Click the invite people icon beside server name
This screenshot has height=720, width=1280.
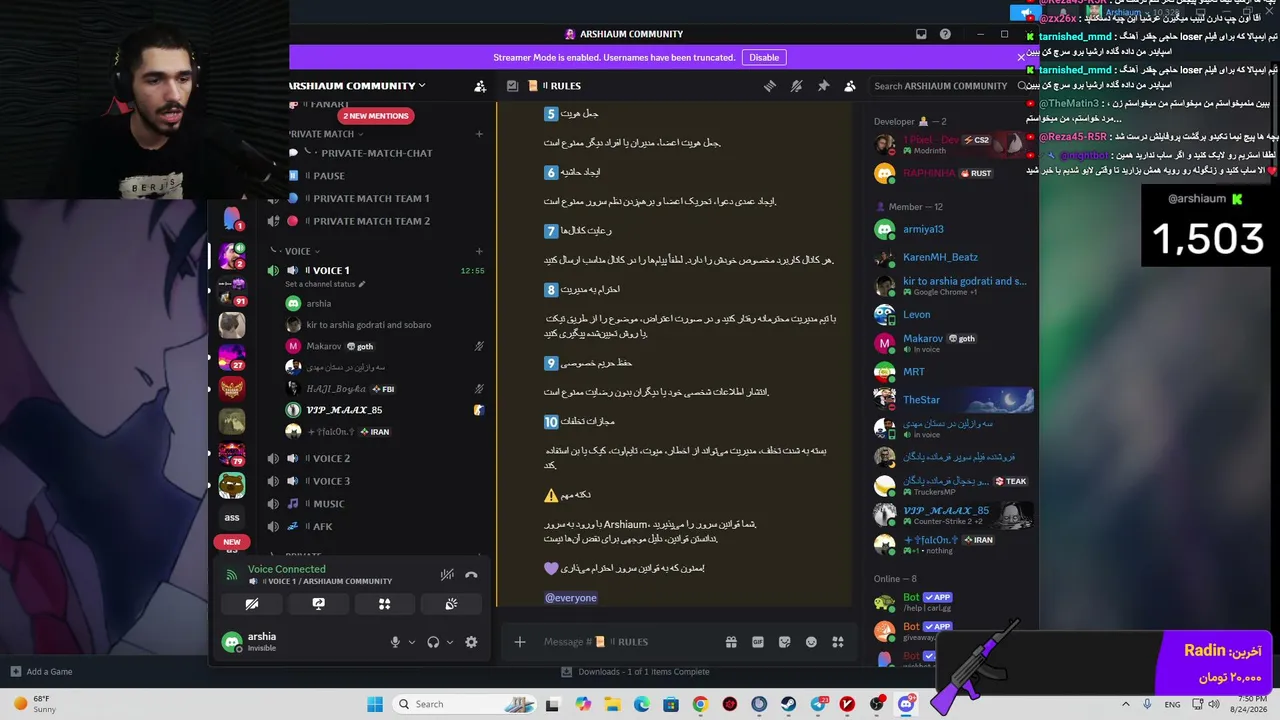[480, 86]
